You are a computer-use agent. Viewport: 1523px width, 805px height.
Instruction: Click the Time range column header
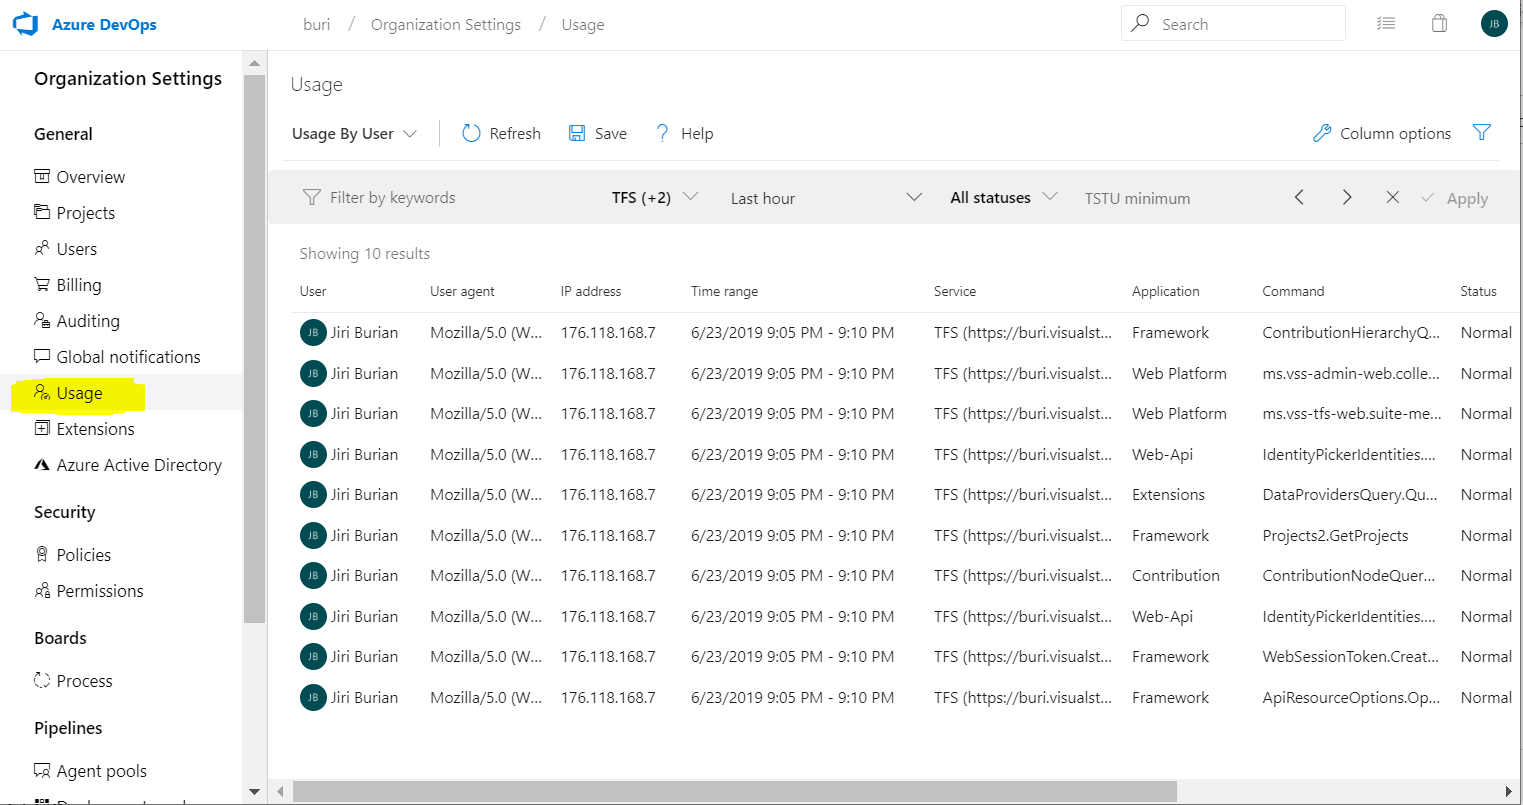pyautogui.click(x=724, y=291)
